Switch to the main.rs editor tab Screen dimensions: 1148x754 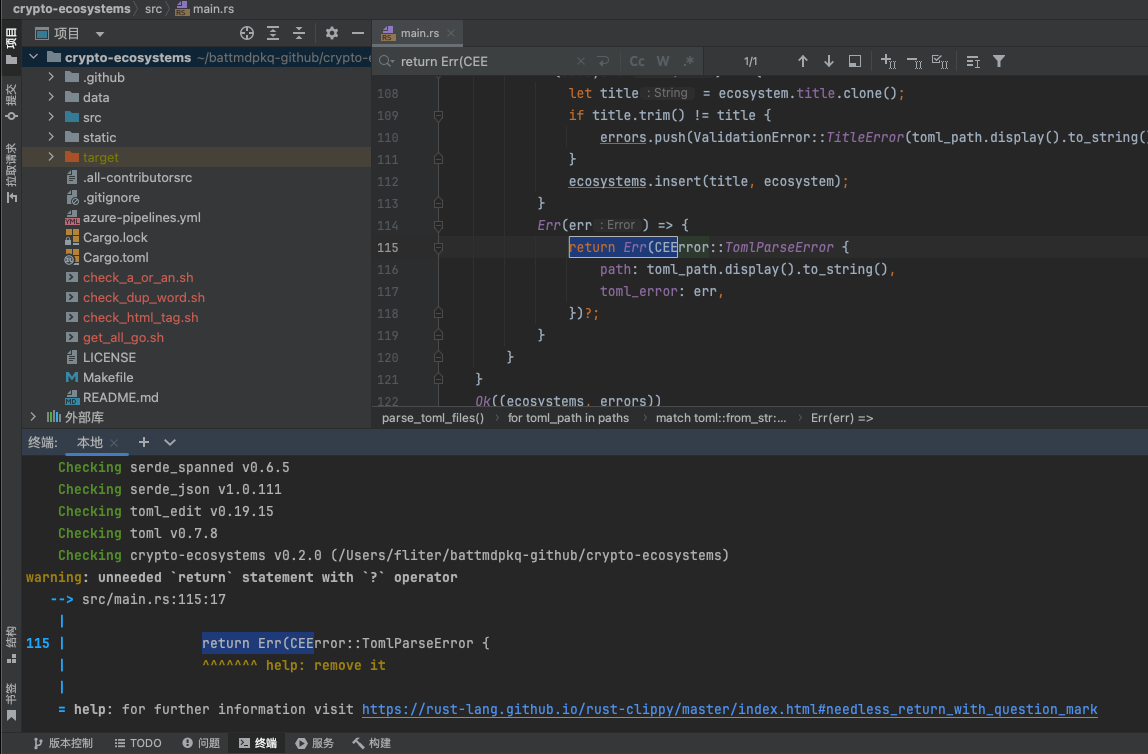point(419,33)
